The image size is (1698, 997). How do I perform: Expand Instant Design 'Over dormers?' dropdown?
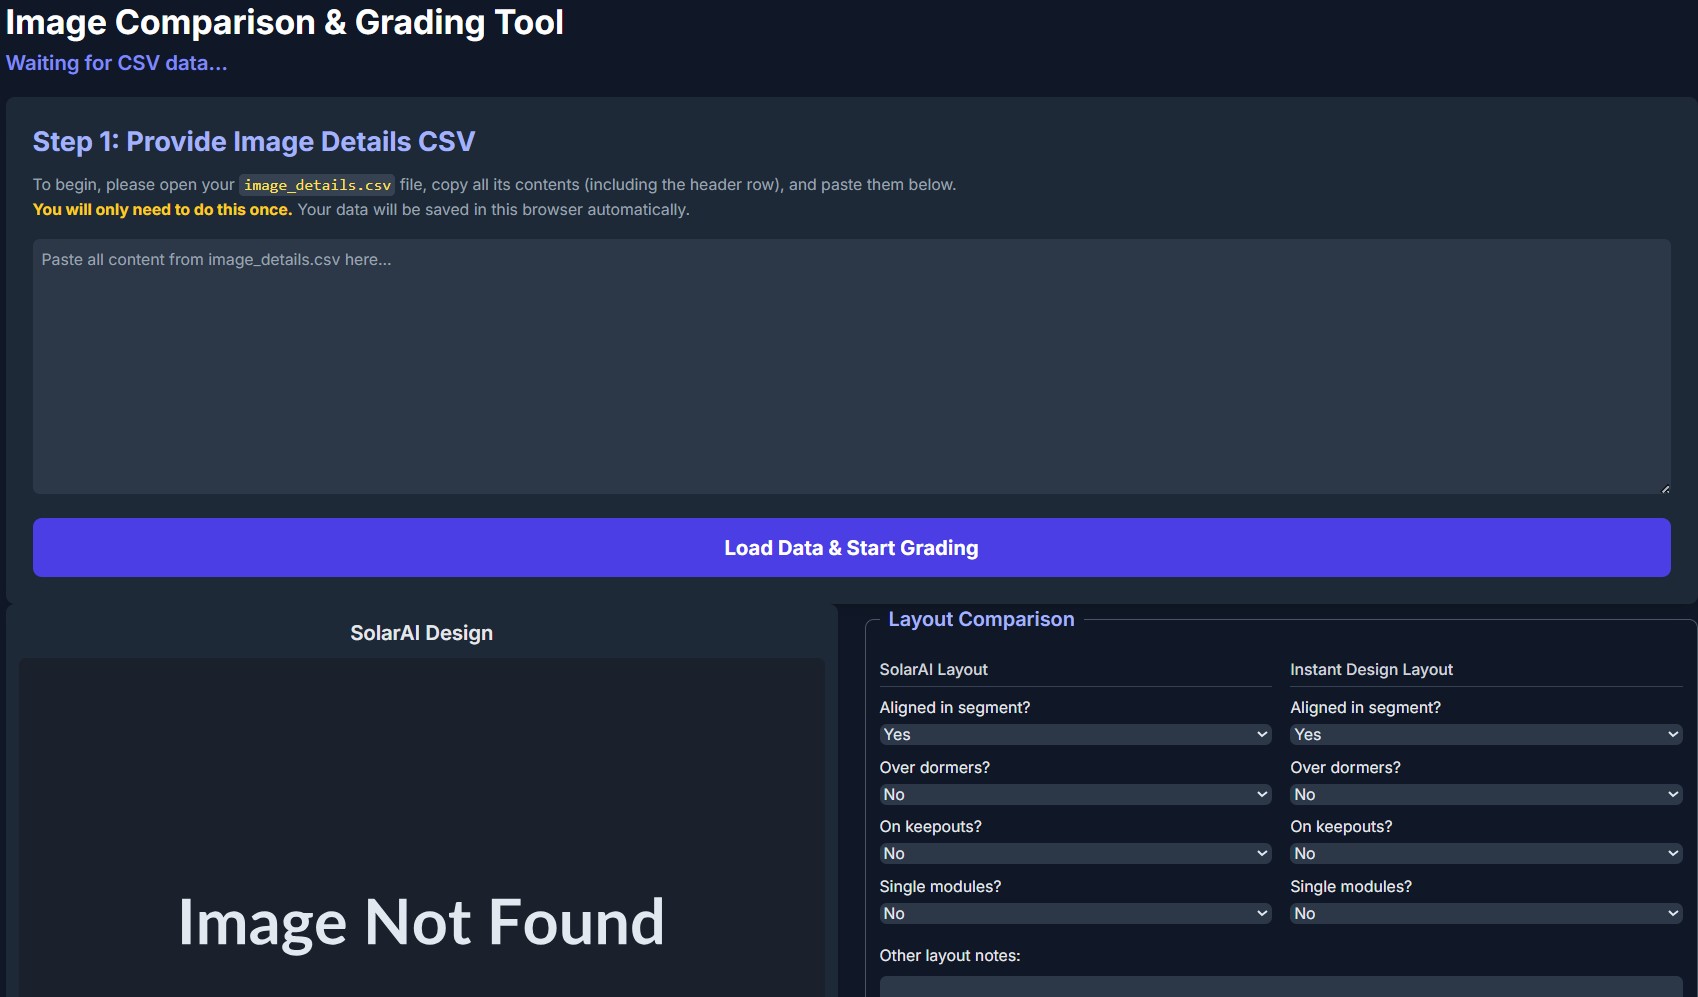(x=1485, y=795)
